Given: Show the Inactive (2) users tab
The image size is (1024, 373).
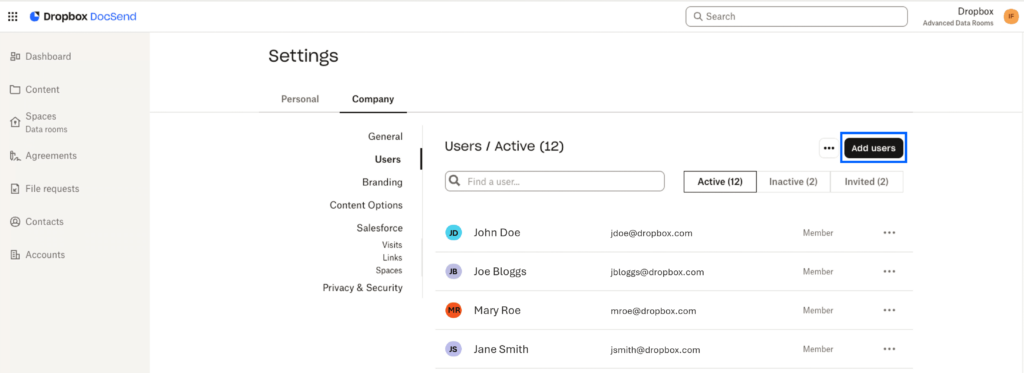Looking at the screenshot, I should click(793, 182).
